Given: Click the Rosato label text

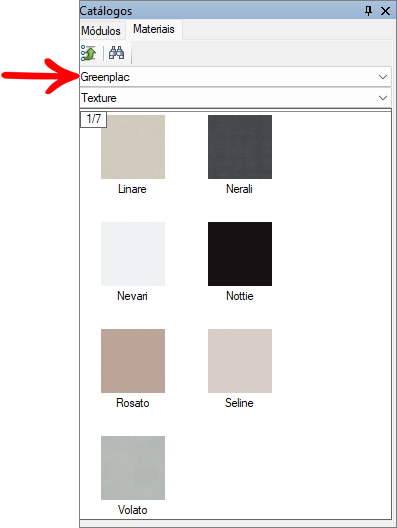Looking at the screenshot, I should tap(133, 403).
